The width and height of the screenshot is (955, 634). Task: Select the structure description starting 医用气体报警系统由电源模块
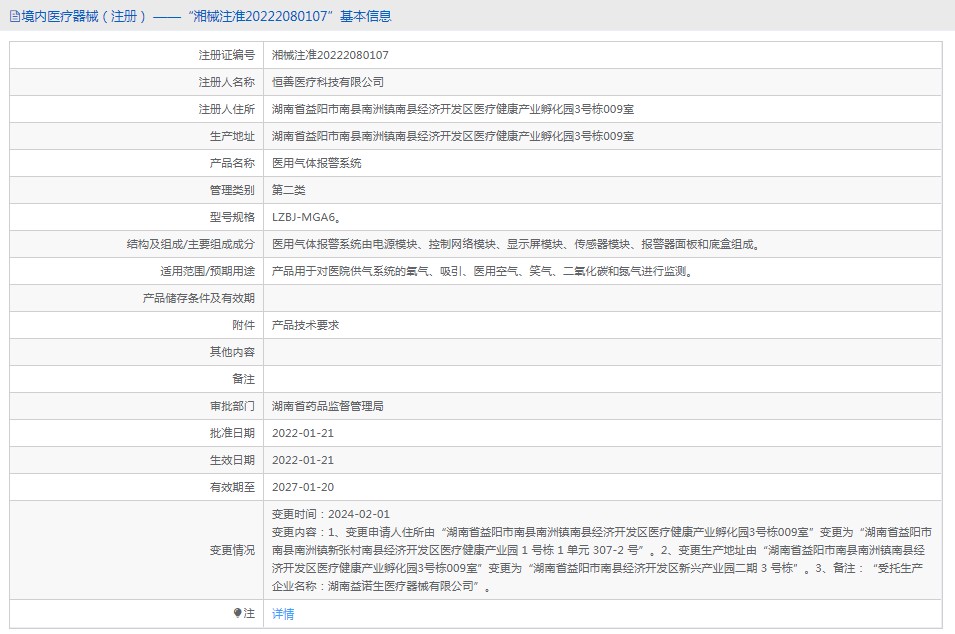tap(515, 244)
